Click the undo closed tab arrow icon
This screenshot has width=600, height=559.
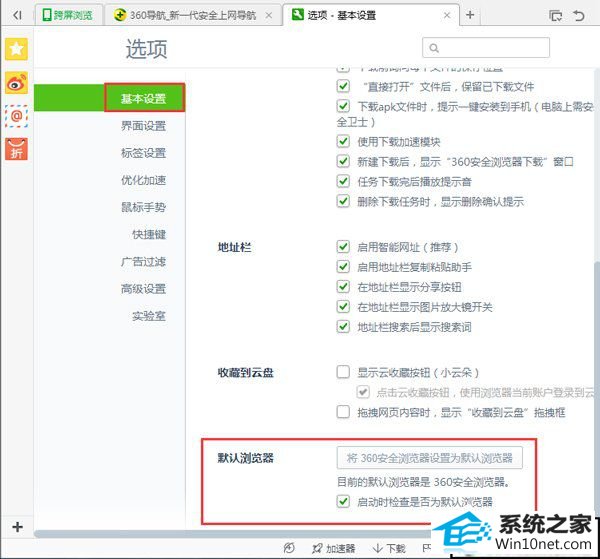(x=579, y=15)
